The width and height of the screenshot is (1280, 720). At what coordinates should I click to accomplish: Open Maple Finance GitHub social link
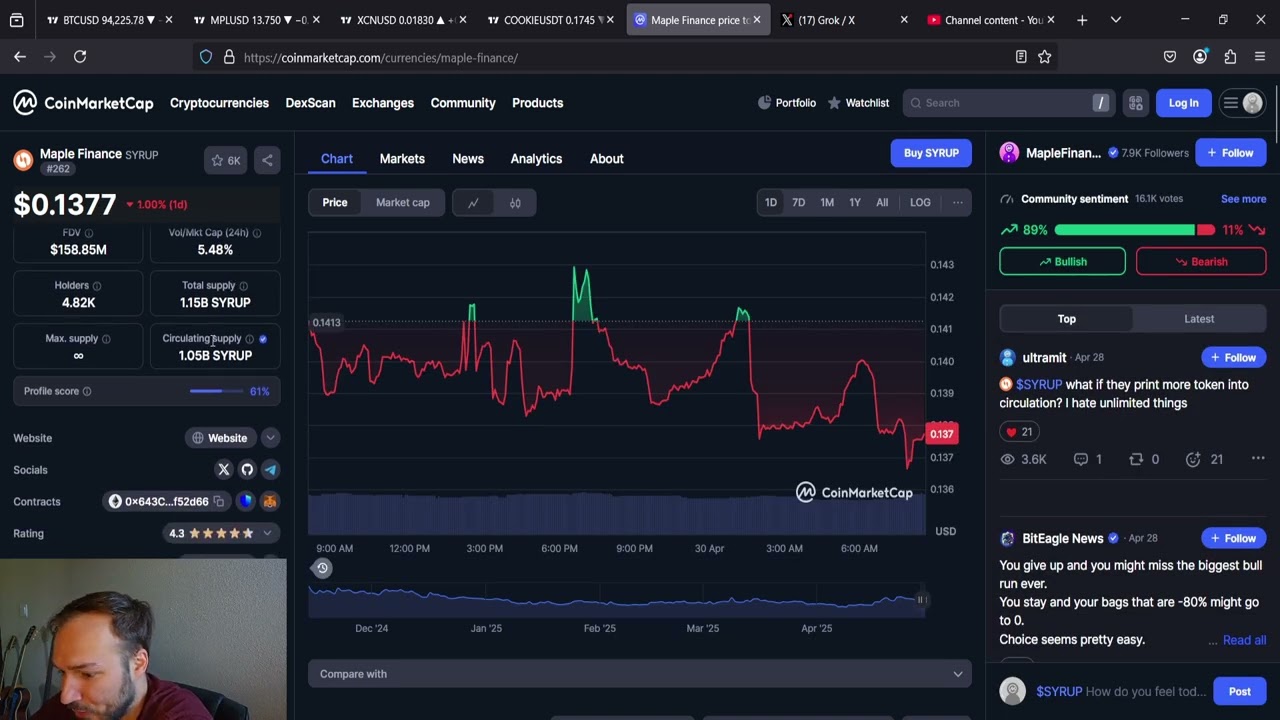[247, 469]
